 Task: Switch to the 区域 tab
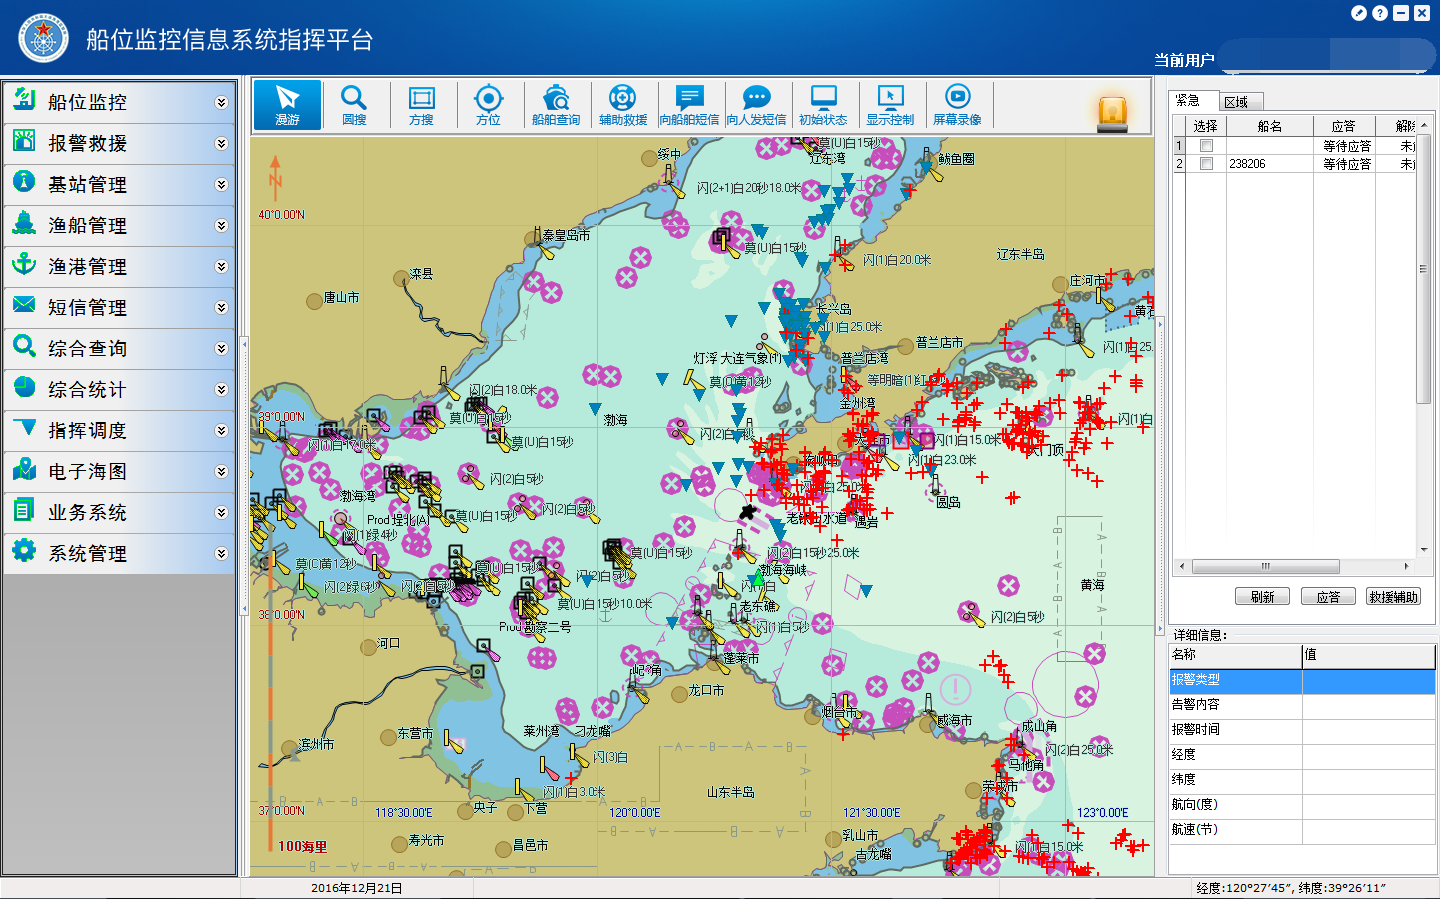[1240, 102]
